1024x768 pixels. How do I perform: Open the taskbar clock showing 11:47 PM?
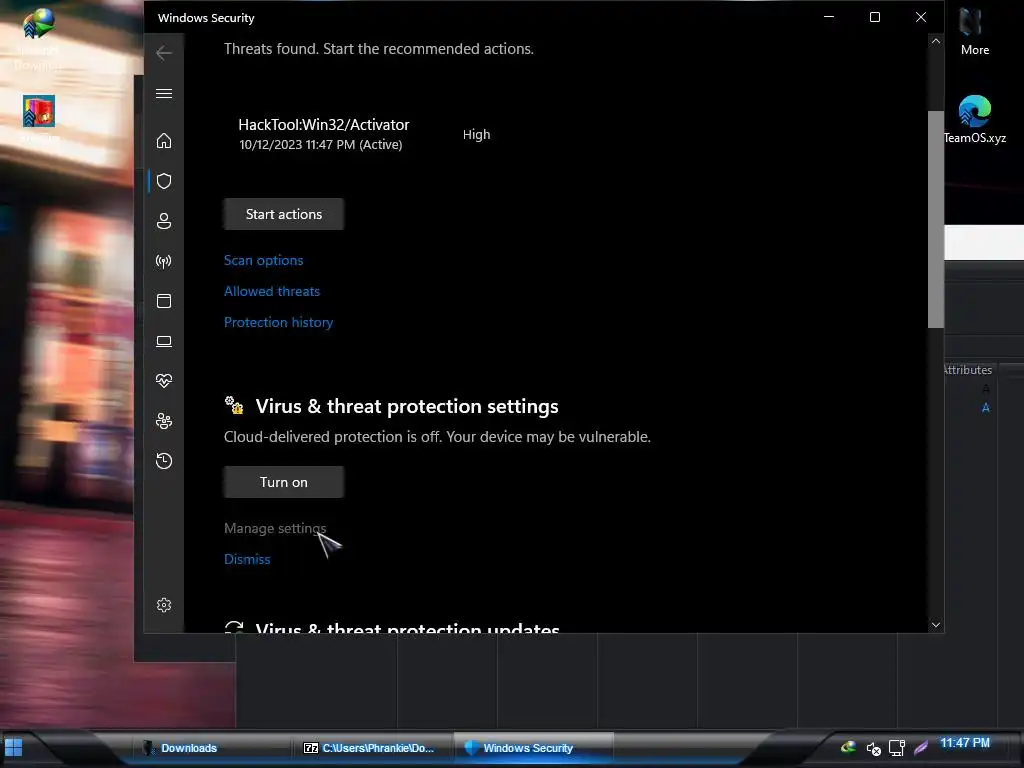click(965, 743)
